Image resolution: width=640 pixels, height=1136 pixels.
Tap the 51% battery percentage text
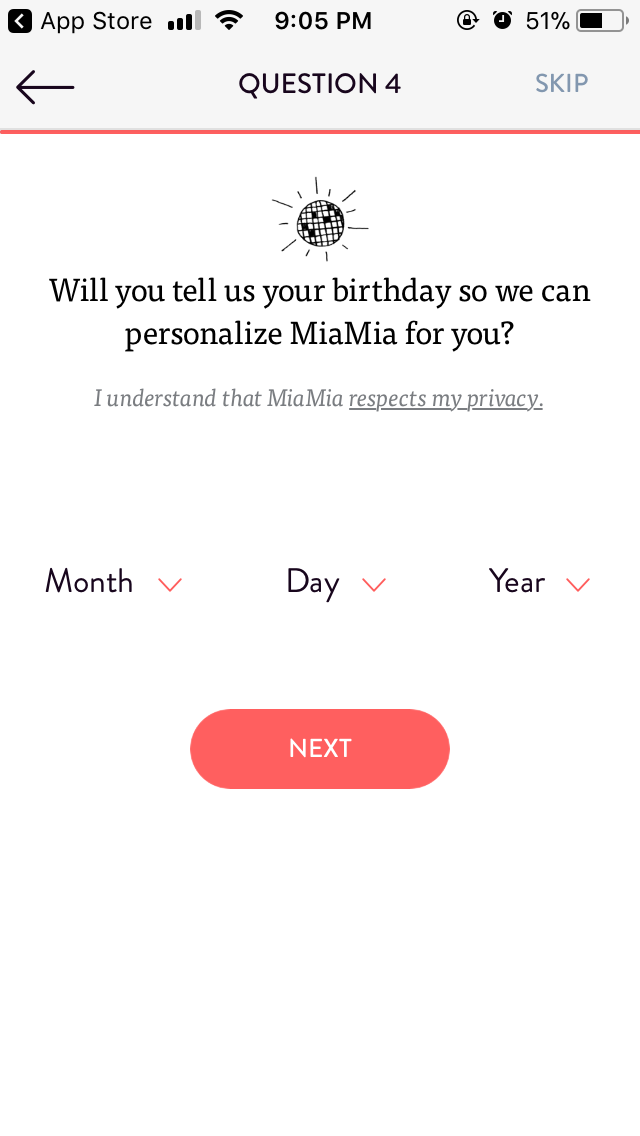(547, 20)
